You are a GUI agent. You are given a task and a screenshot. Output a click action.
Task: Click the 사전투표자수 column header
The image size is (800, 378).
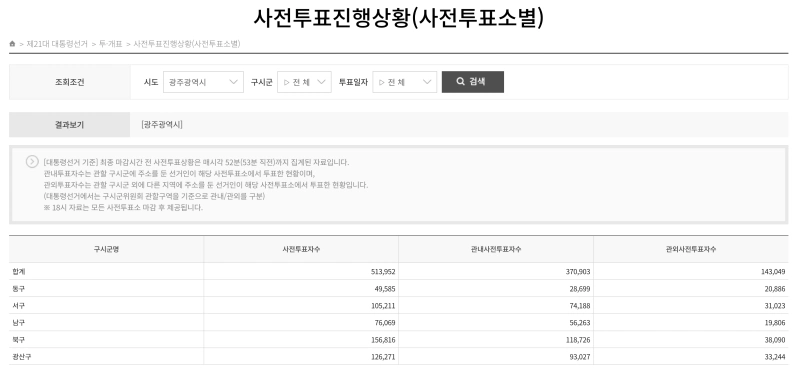301,249
